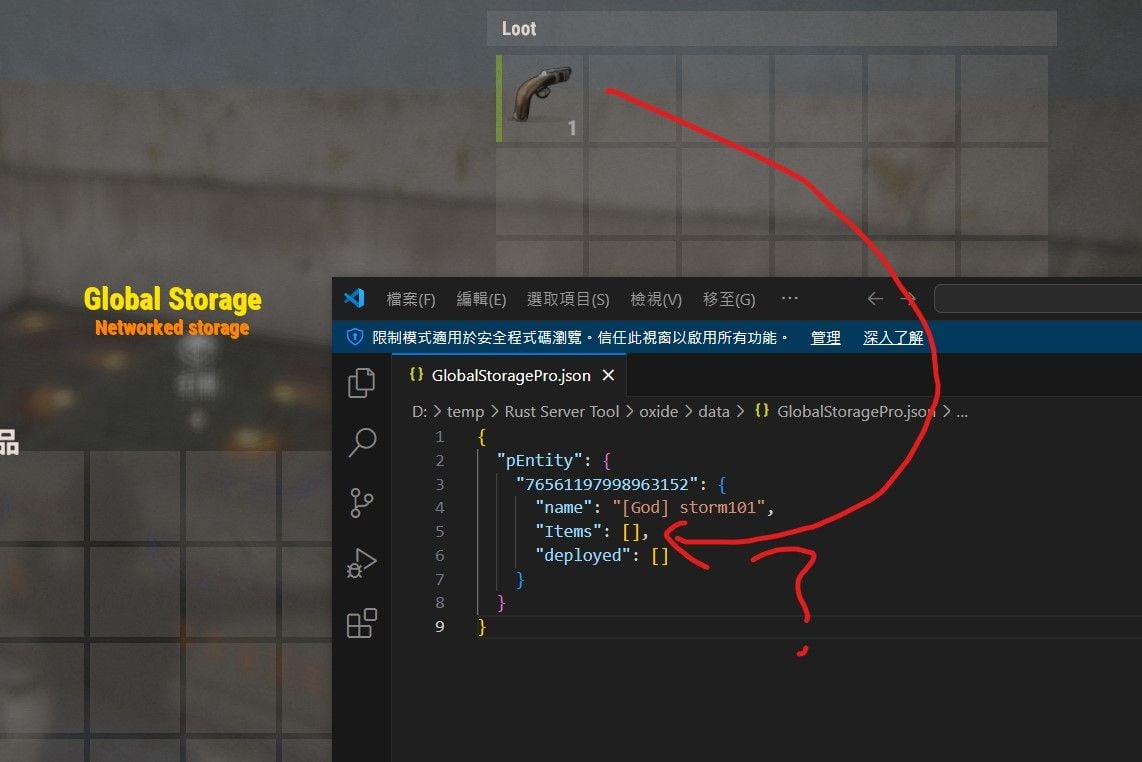The image size is (1142, 762).
Task: Click the Networked storage subtitle
Action: (x=172, y=328)
